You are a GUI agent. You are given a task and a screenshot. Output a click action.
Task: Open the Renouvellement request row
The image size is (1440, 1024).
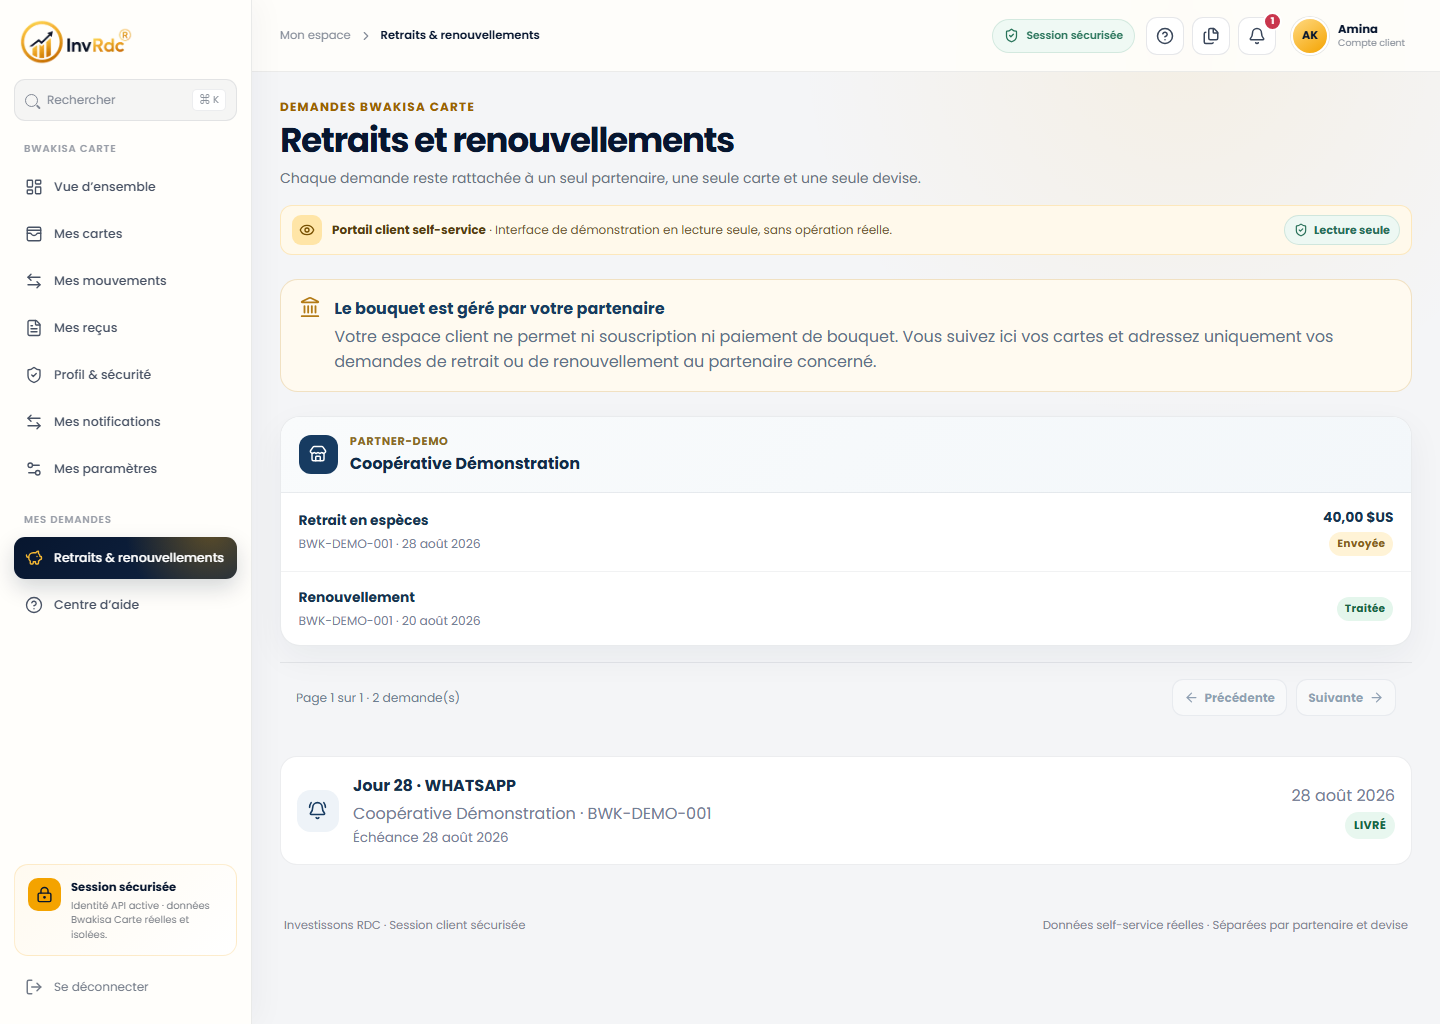pos(846,609)
